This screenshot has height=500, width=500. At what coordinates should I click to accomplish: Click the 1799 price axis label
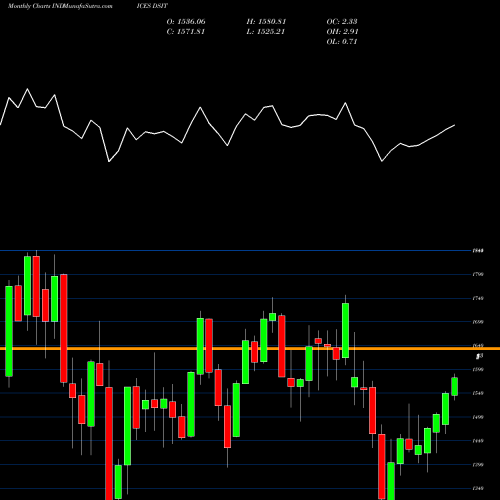(x=478, y=274)
